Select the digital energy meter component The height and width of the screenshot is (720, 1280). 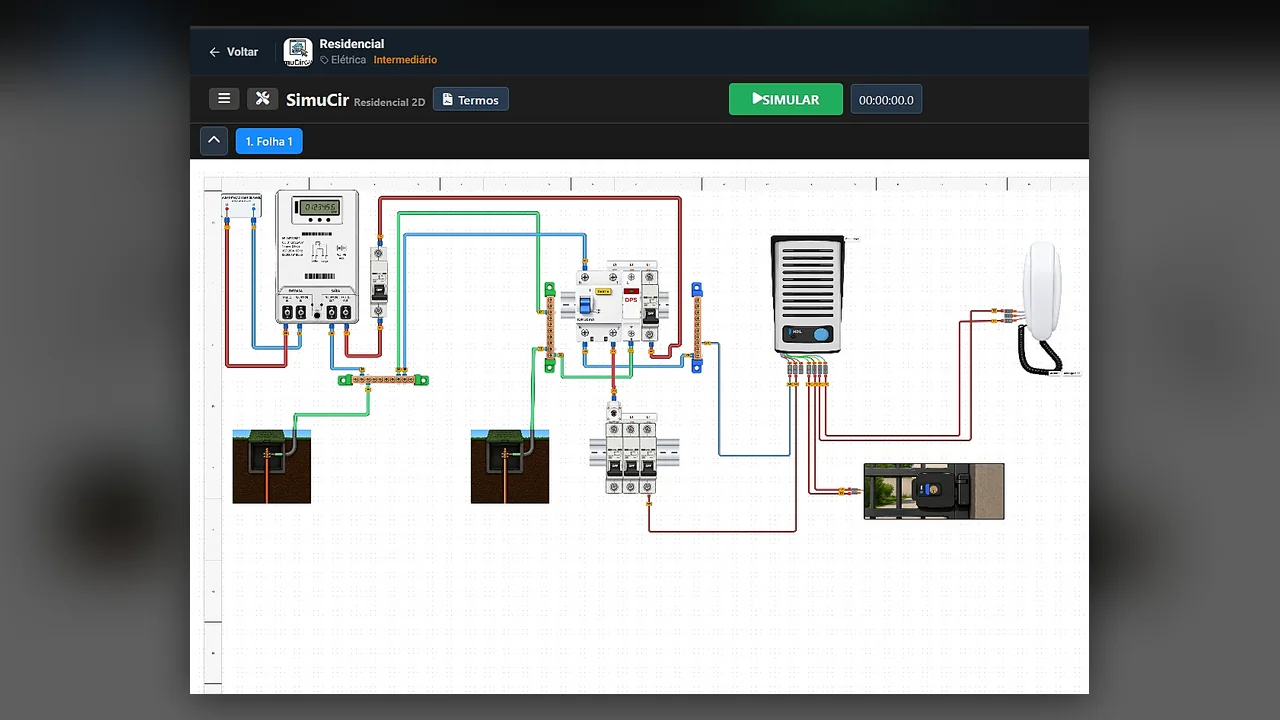pyautogui.click(x=317, y=258)
